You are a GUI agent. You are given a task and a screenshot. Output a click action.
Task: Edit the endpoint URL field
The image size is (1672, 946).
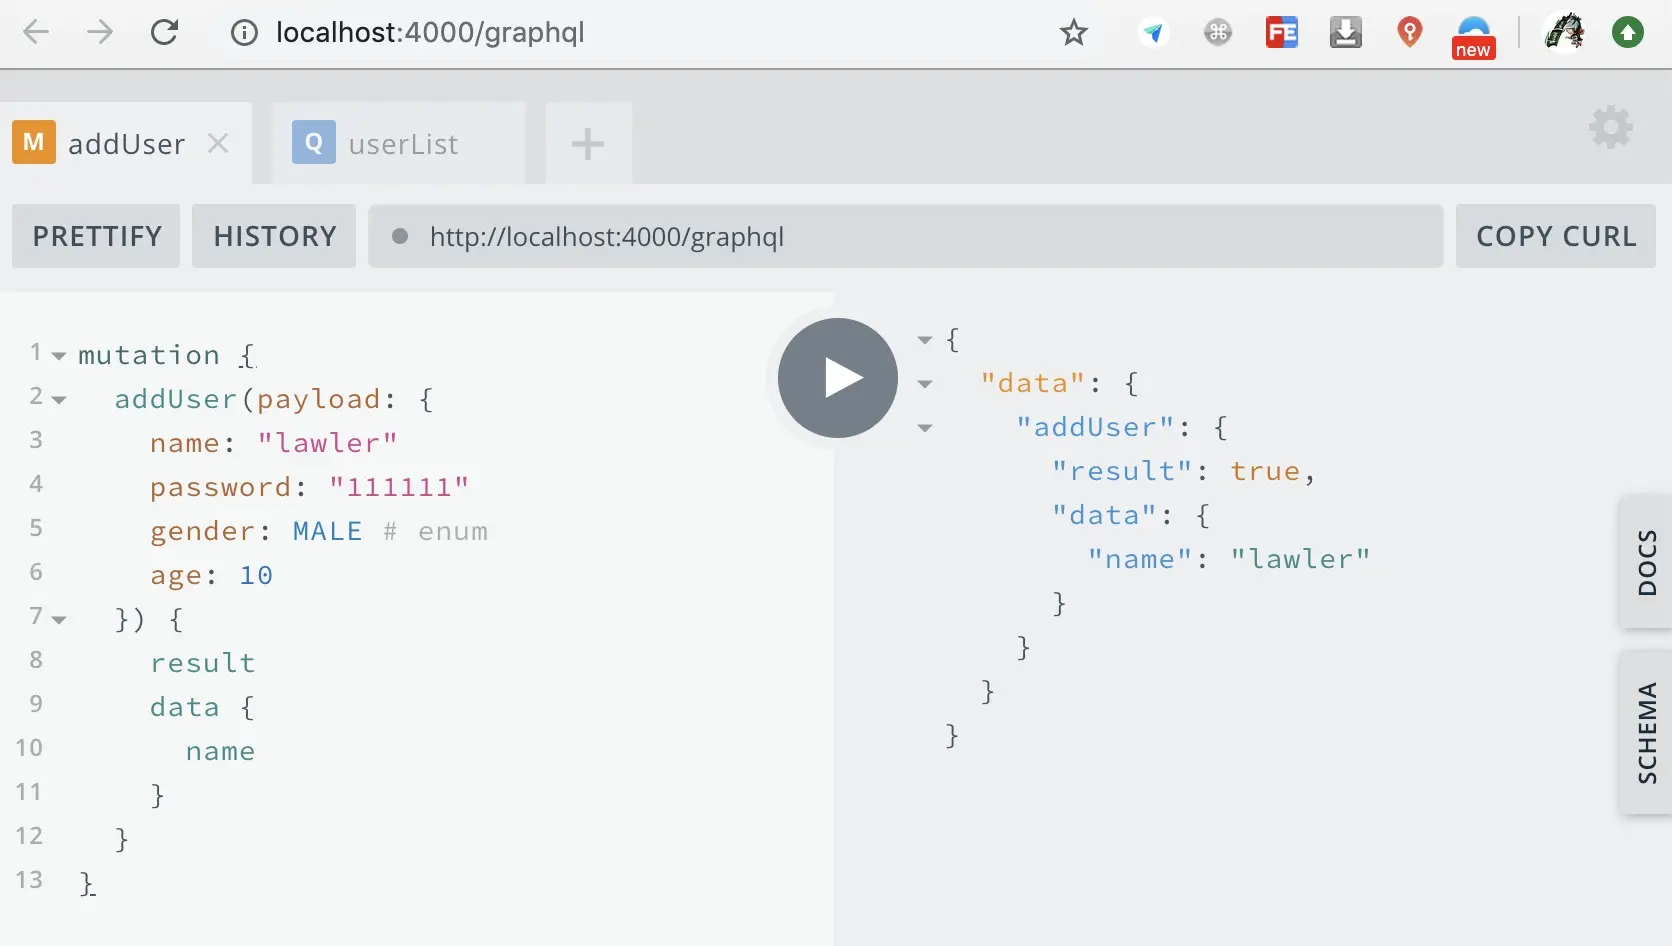(x=906, y=236)
